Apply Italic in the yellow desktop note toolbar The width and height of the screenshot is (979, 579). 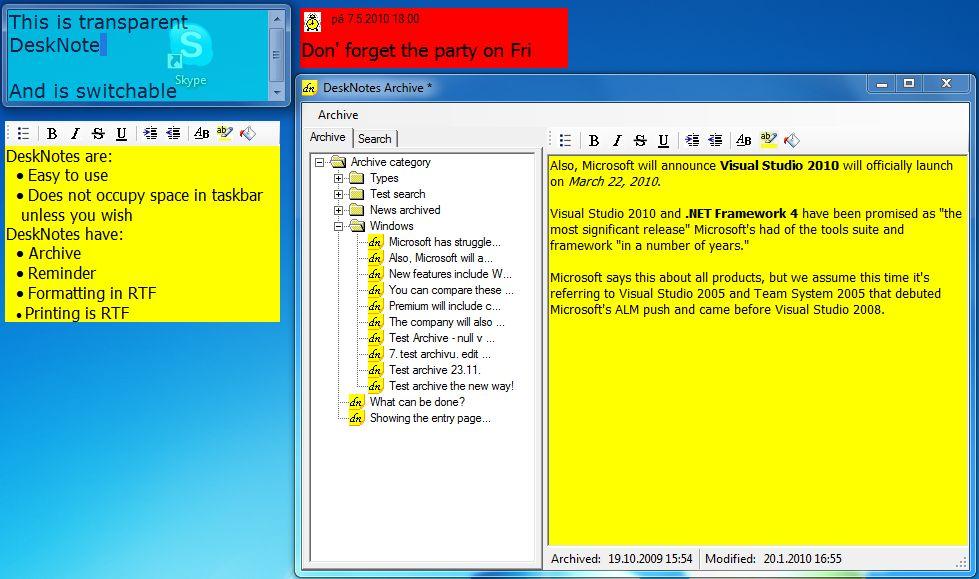coord(75,133)
